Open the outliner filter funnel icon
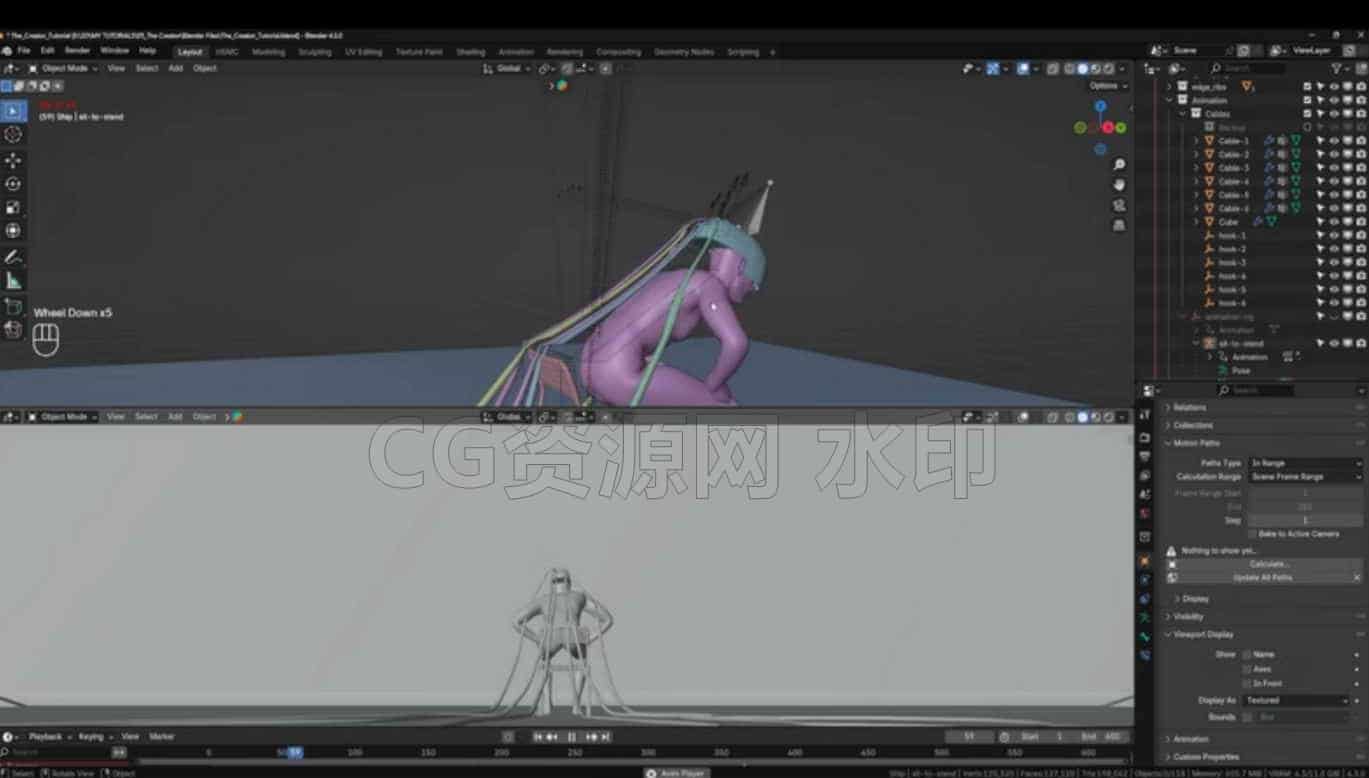Viewport: 1369px width, 778px height. coord(1337,68)
